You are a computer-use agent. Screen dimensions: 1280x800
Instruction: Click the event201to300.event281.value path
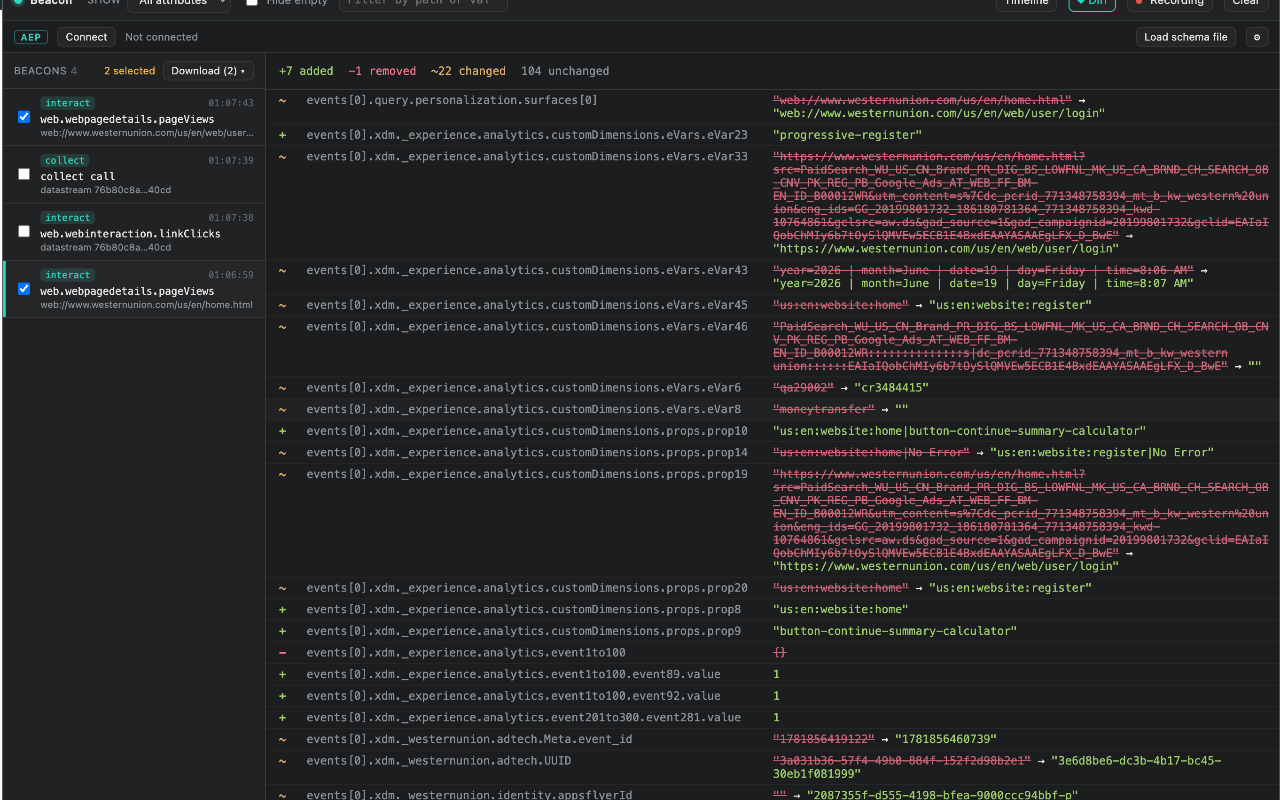[523, 718]
